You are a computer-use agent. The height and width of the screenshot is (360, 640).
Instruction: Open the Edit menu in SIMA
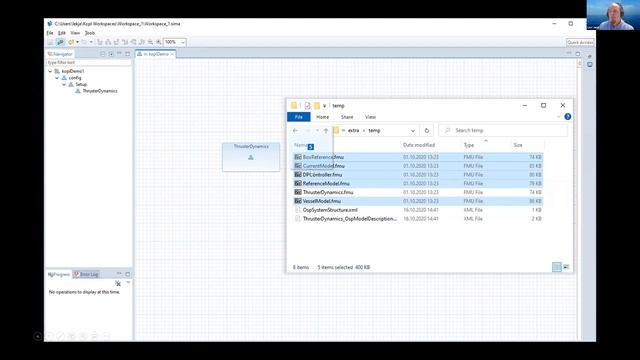click(x=62, y=33)
